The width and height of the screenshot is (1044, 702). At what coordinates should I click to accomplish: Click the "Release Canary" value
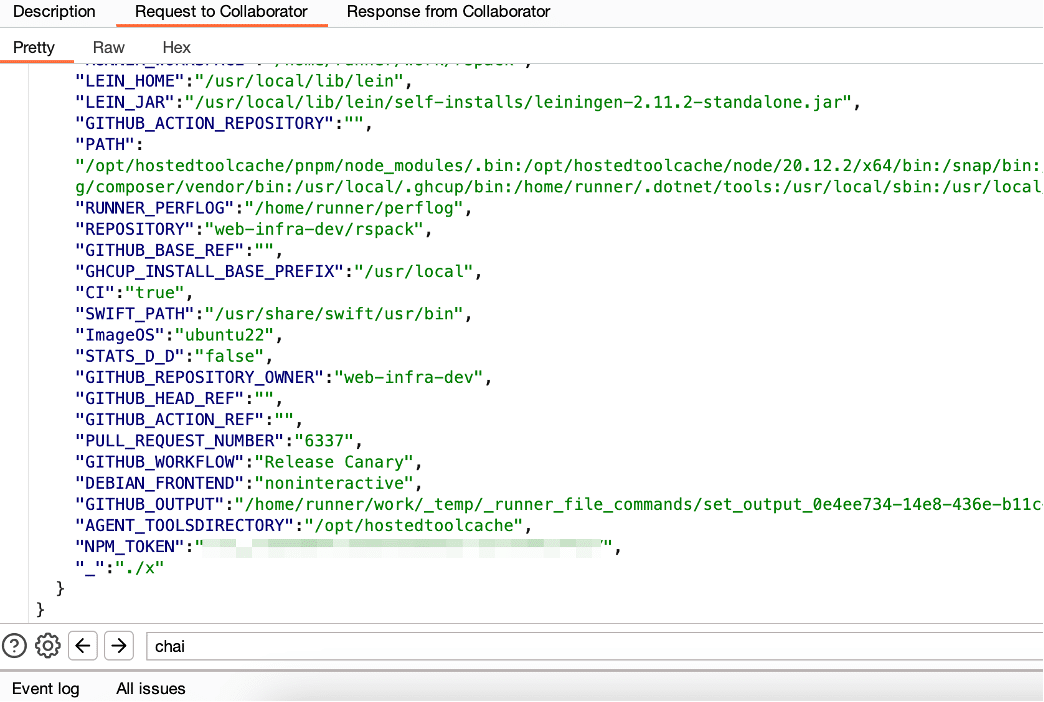[334, 463]
